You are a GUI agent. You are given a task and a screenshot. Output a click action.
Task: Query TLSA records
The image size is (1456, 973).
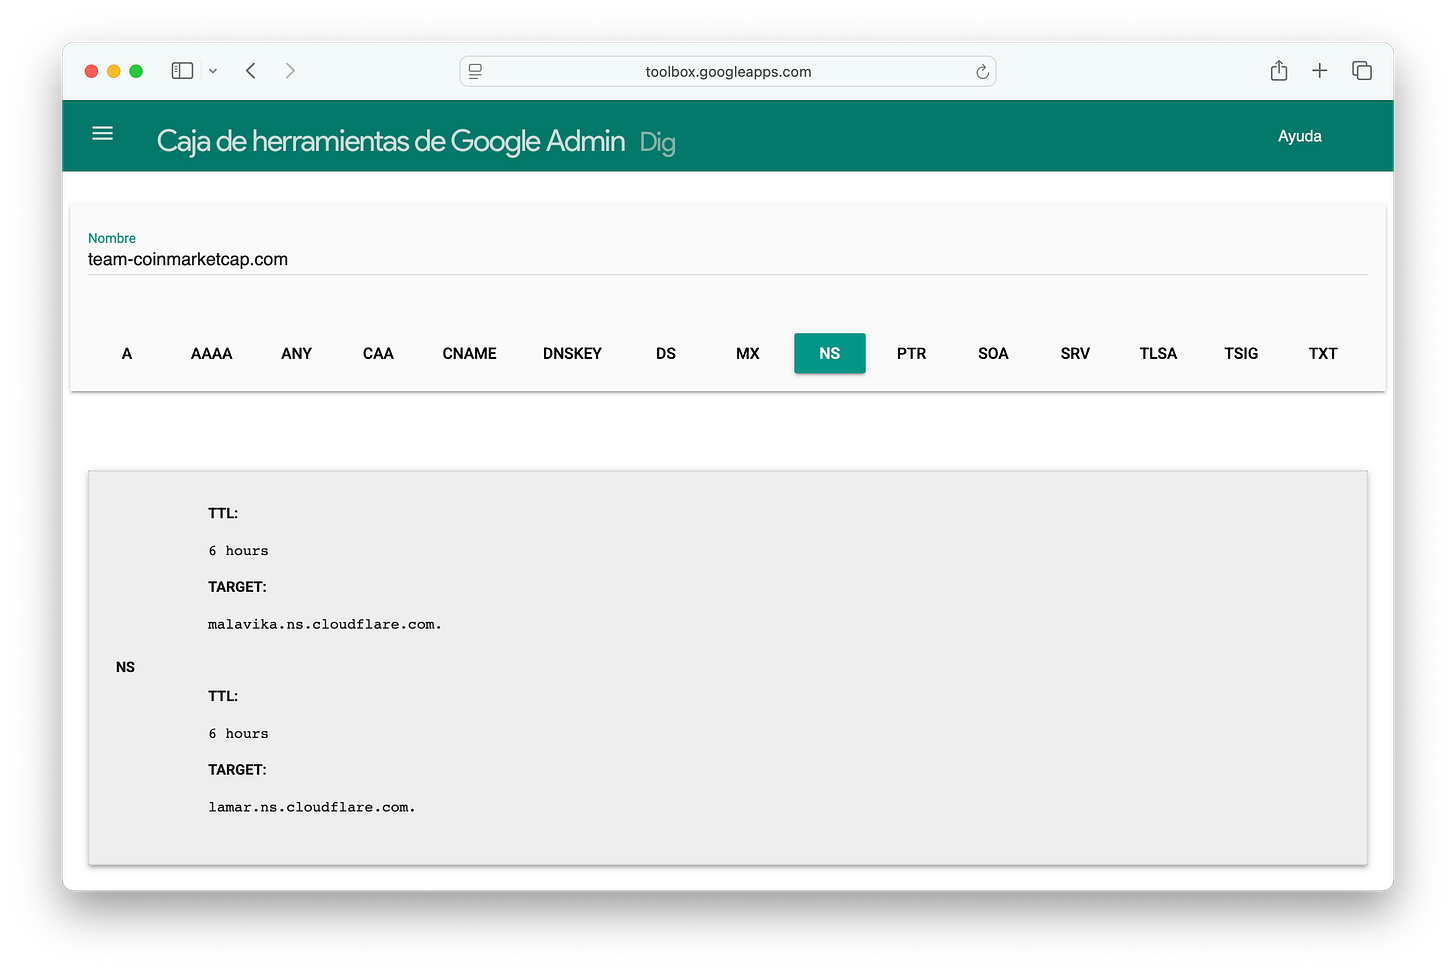[x=1158, y=354]
